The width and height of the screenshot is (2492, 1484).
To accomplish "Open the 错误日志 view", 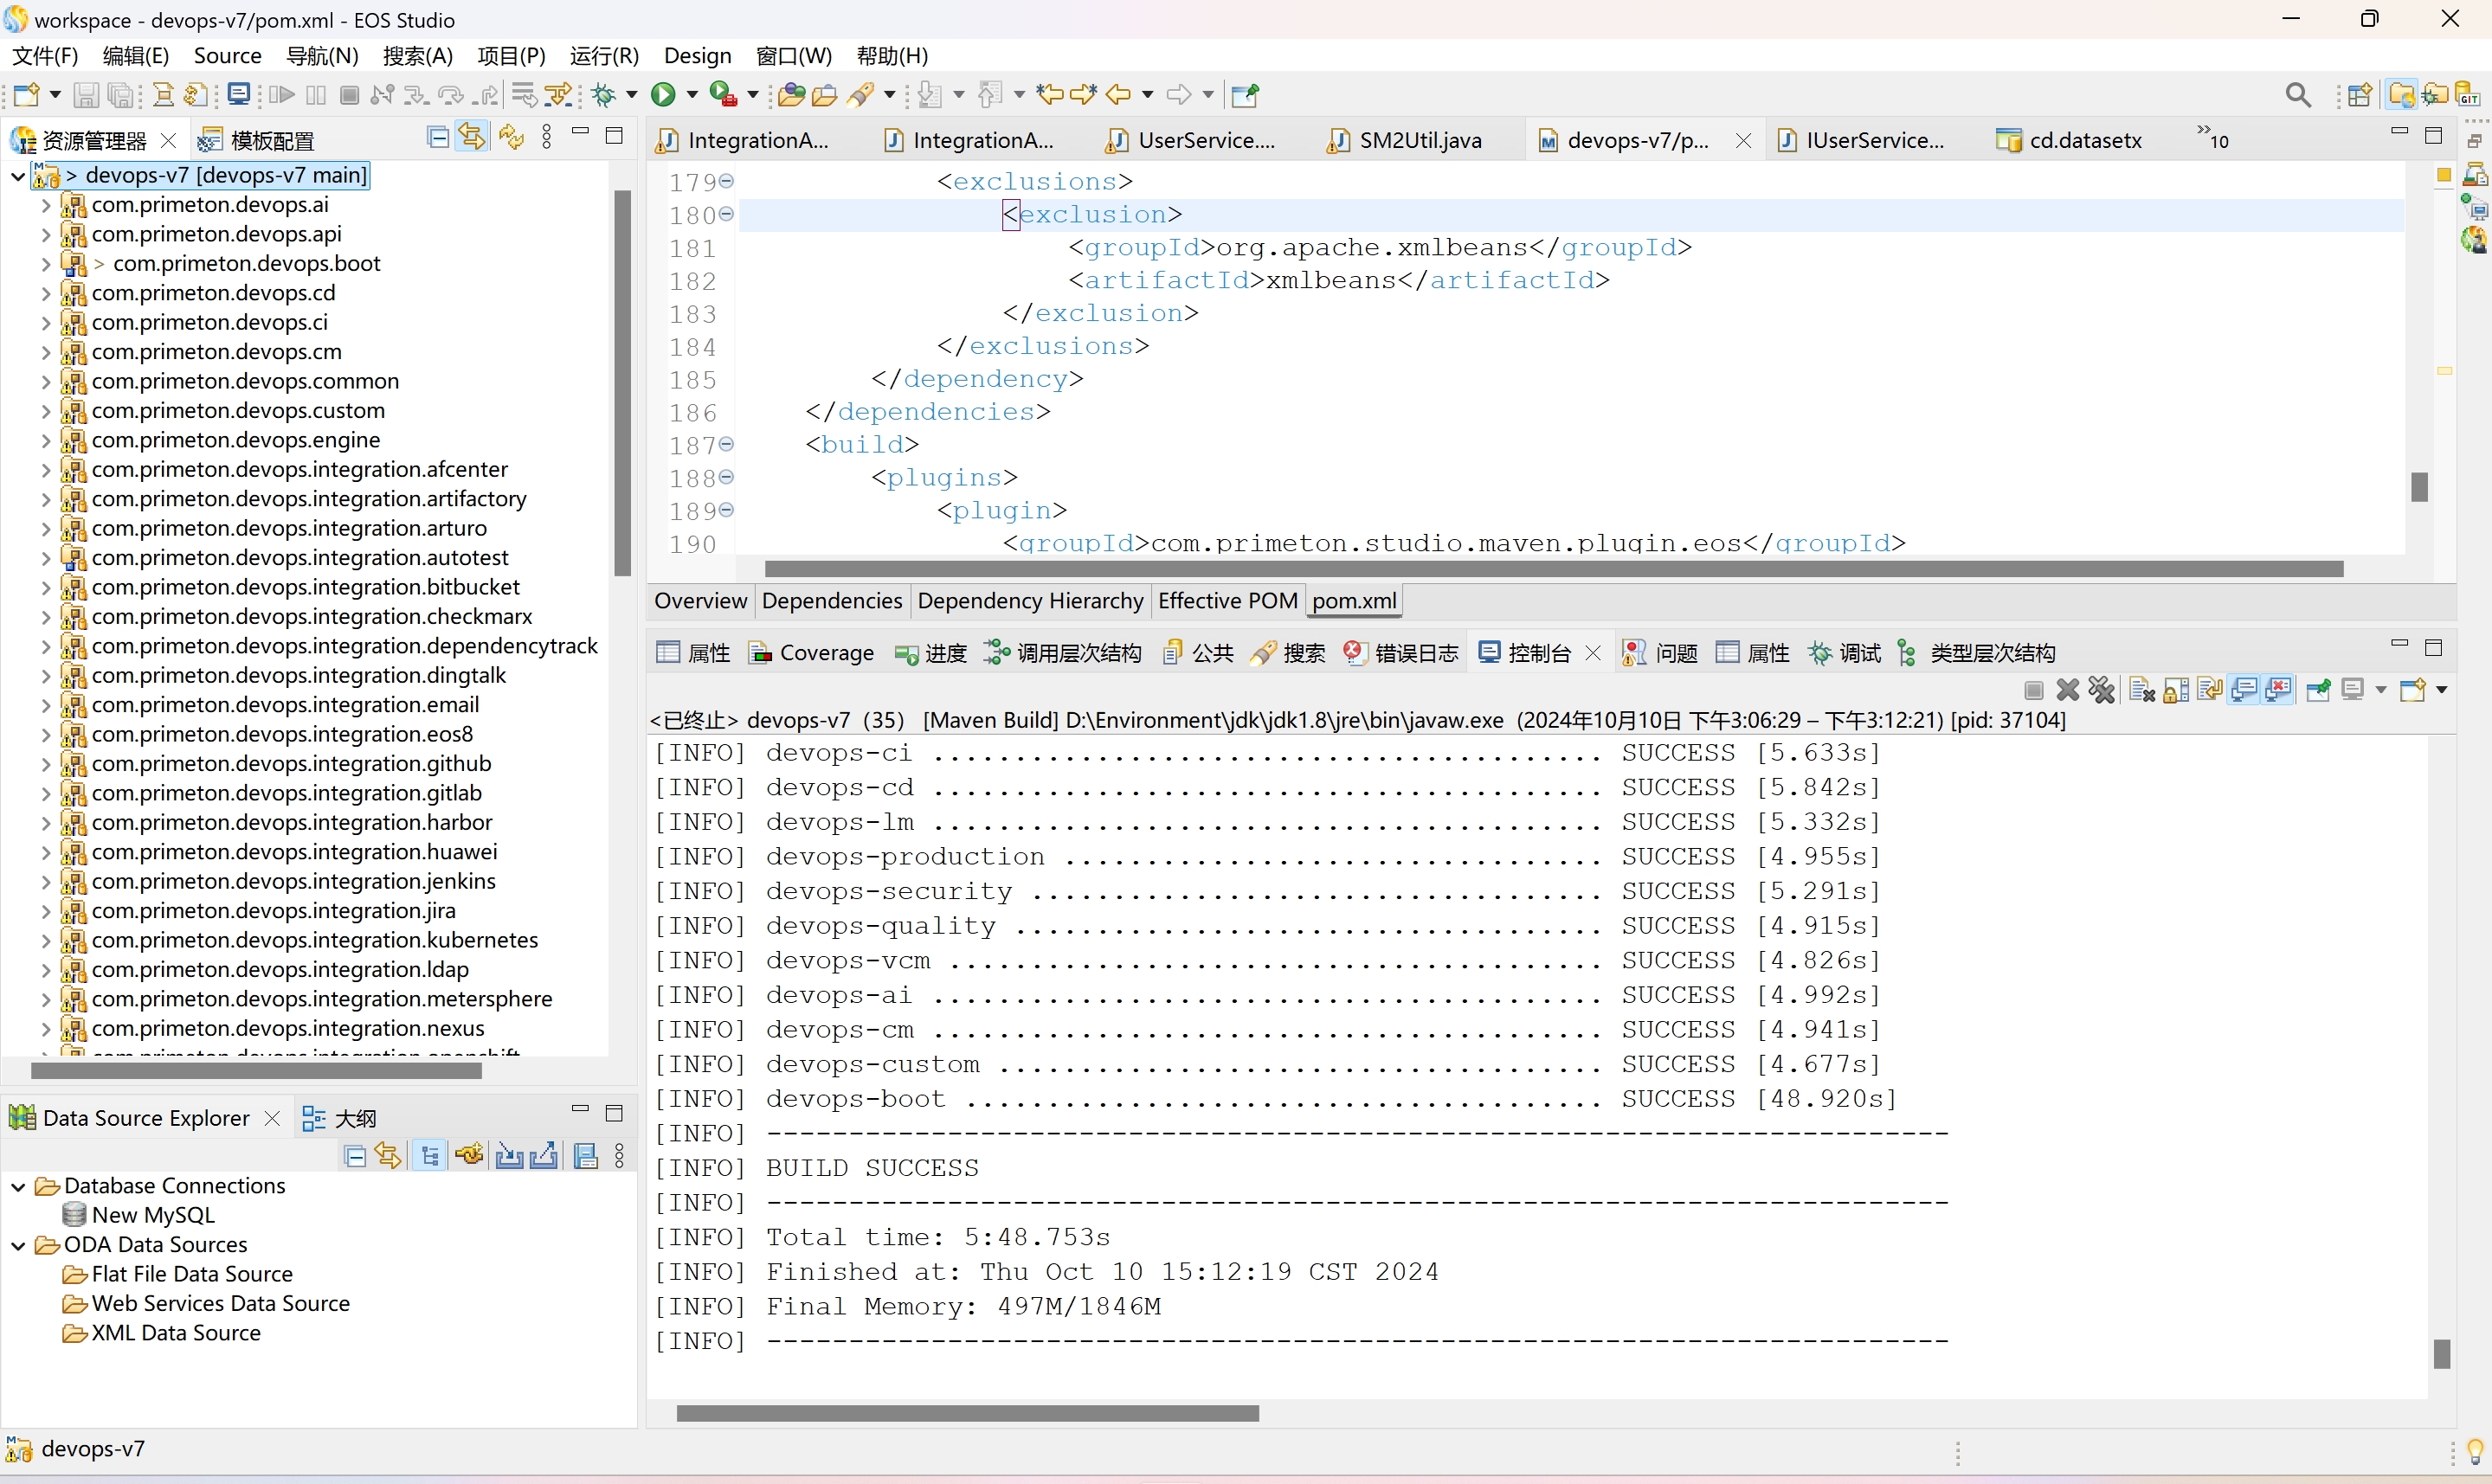I will tap(1419, 652).
